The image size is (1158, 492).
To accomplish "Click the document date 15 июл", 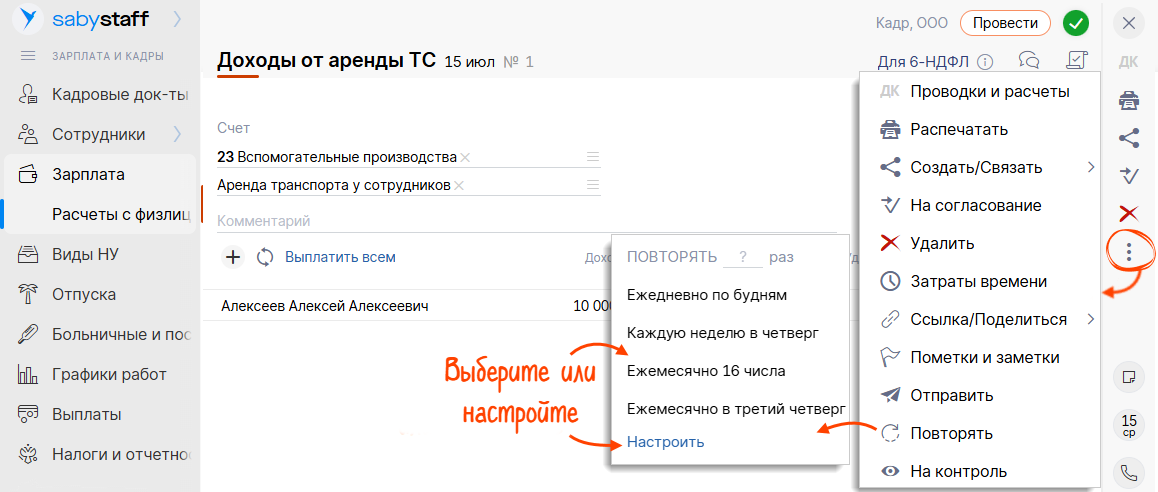I will click(469, 62).
